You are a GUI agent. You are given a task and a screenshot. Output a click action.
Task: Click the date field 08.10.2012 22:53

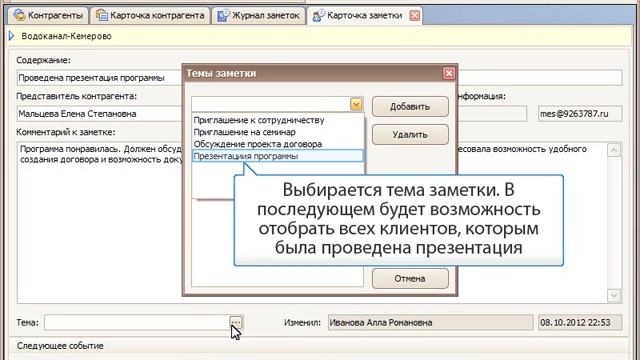point(580,322)
